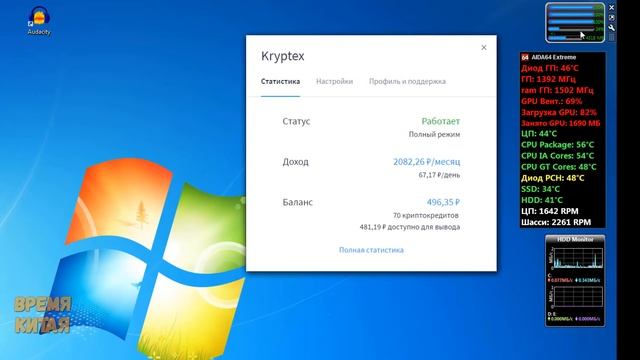Click the Загрузка GPU: 82% reading
The height and width of the screenshot is (360, 640).
pyautogui.click(x=559, y=112)
